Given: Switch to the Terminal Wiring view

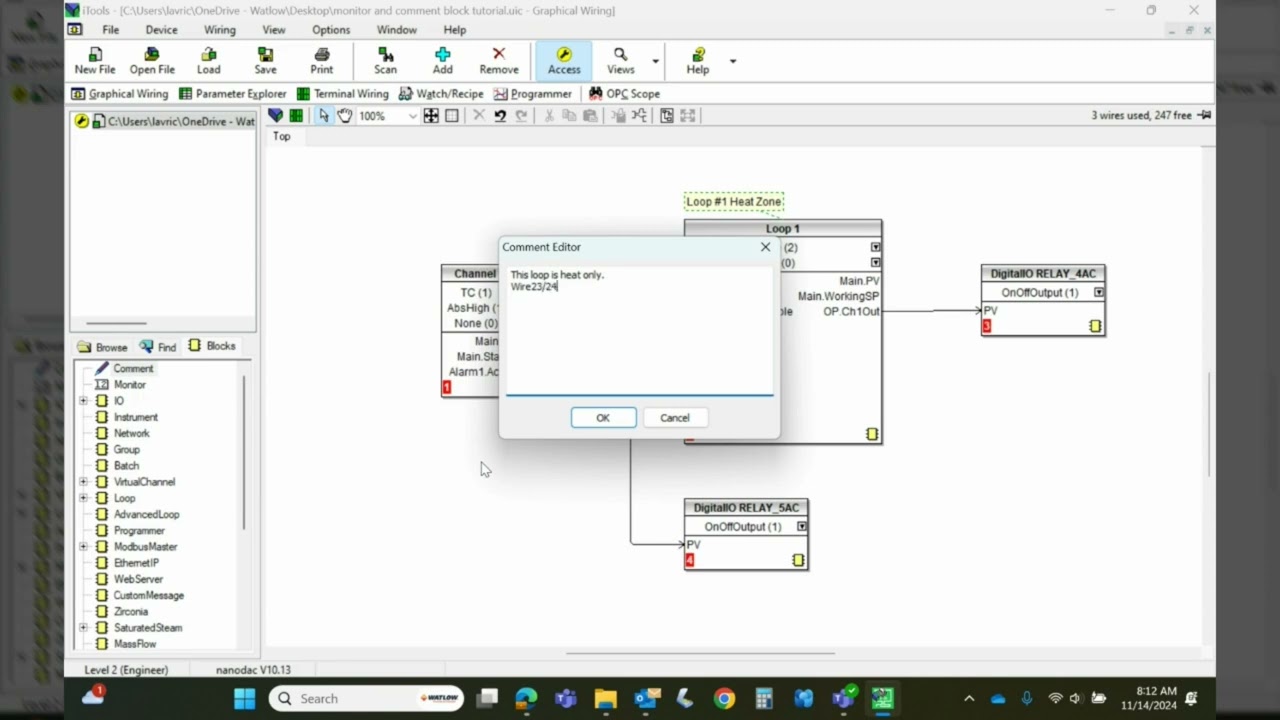Looking at the screenshot, I should tap(342, 93).
